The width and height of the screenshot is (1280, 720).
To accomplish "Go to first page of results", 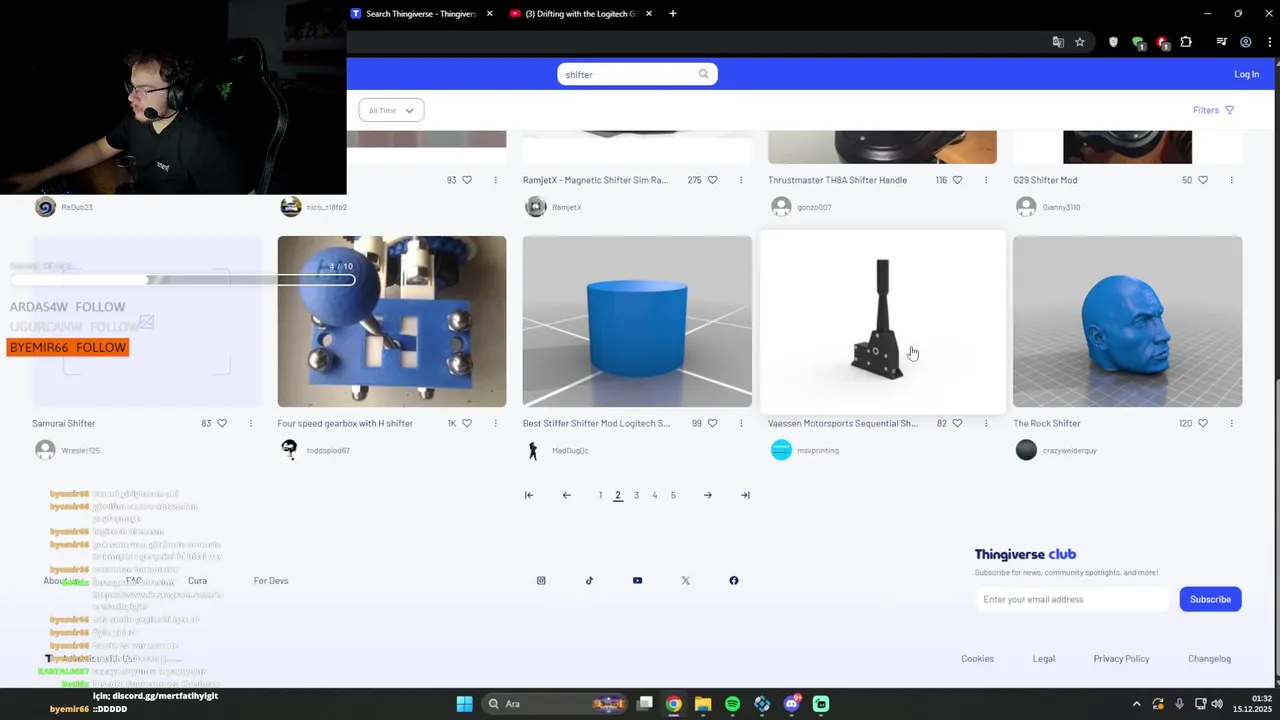I will (x=529, y=495).
